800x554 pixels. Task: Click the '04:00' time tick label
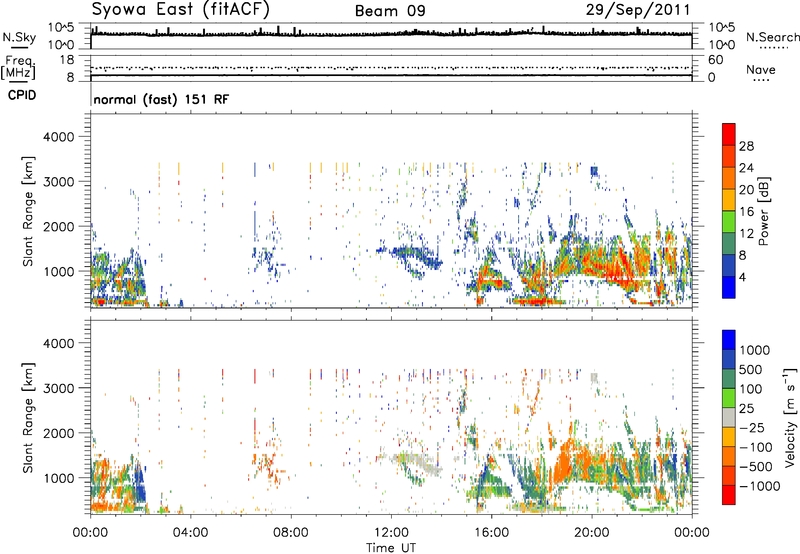(x=190, y=533)
